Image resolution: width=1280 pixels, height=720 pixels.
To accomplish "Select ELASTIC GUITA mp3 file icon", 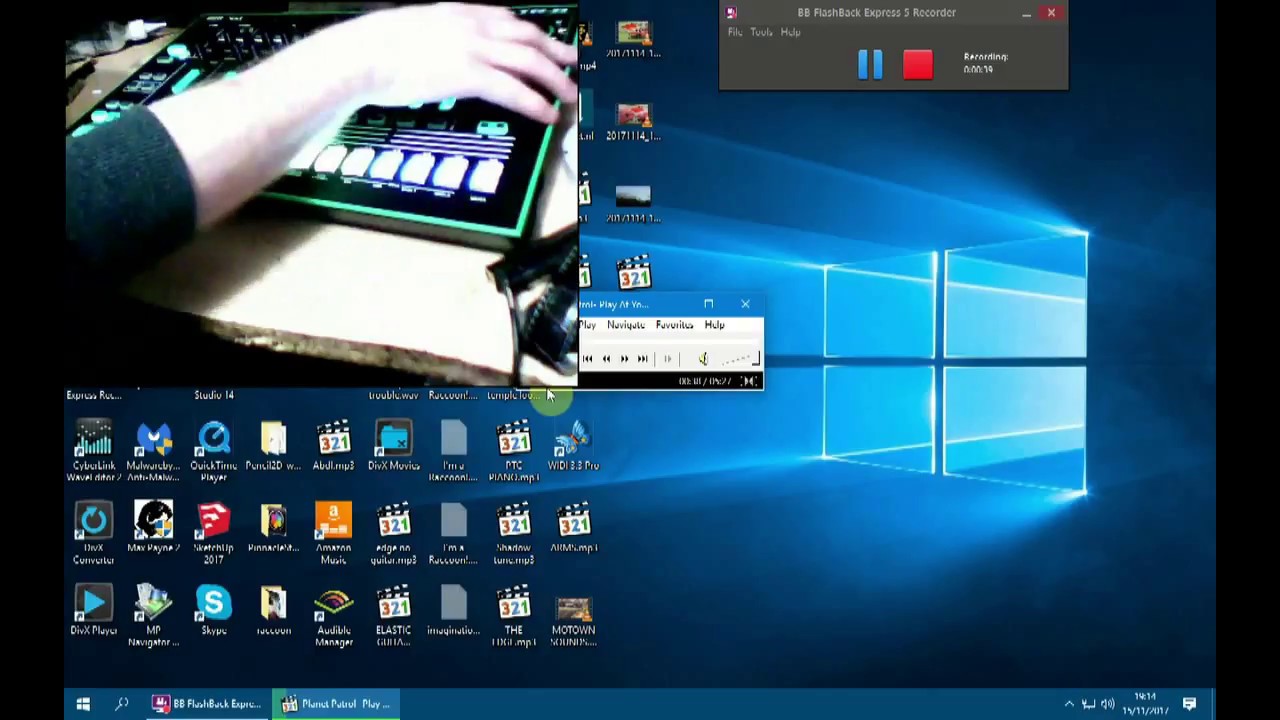I will pos(393,615).
